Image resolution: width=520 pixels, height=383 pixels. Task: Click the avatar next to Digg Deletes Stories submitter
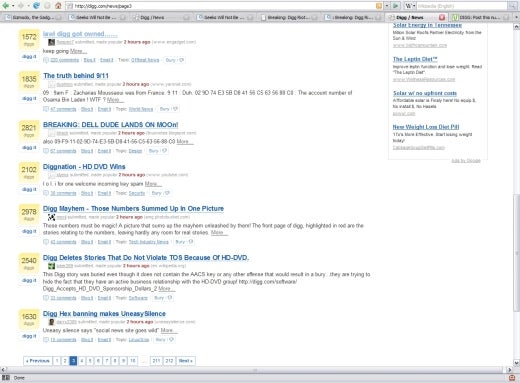(x=51, y=266)
